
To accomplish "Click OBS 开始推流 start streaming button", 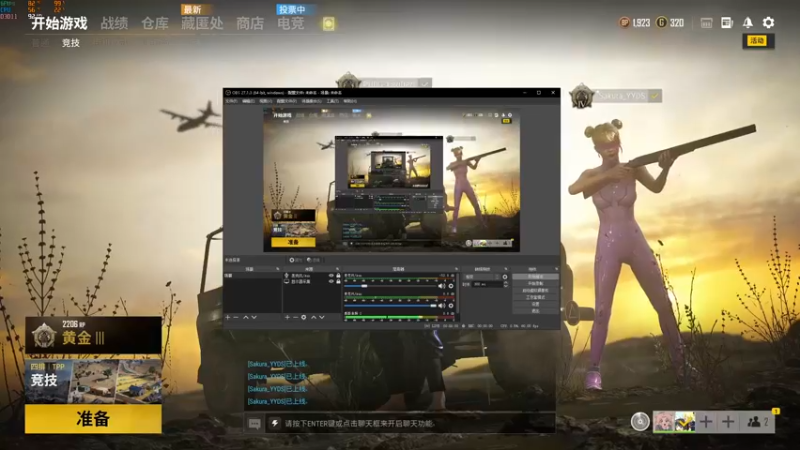I will (x=535, y=277).
